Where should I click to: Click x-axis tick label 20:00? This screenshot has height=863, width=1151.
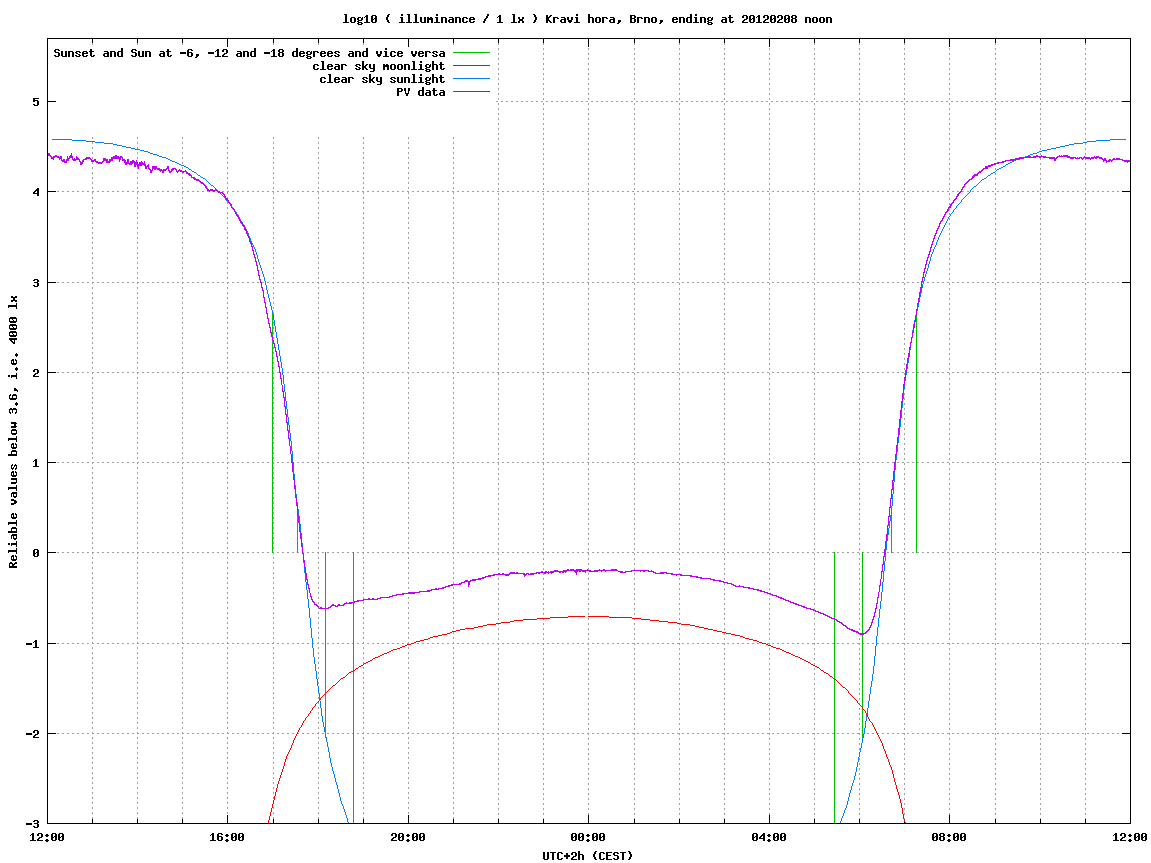[x=408, y=837]
